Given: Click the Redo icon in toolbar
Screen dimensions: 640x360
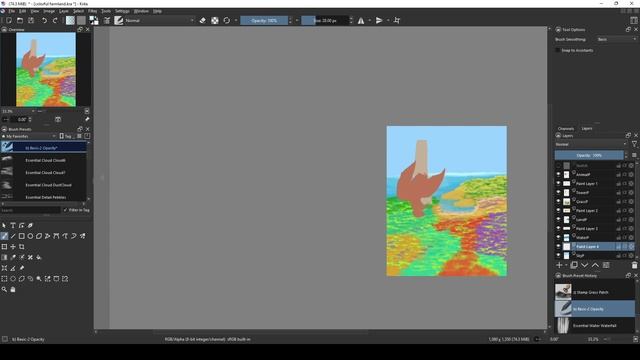Looking at the screenshot, I should 55,20.
